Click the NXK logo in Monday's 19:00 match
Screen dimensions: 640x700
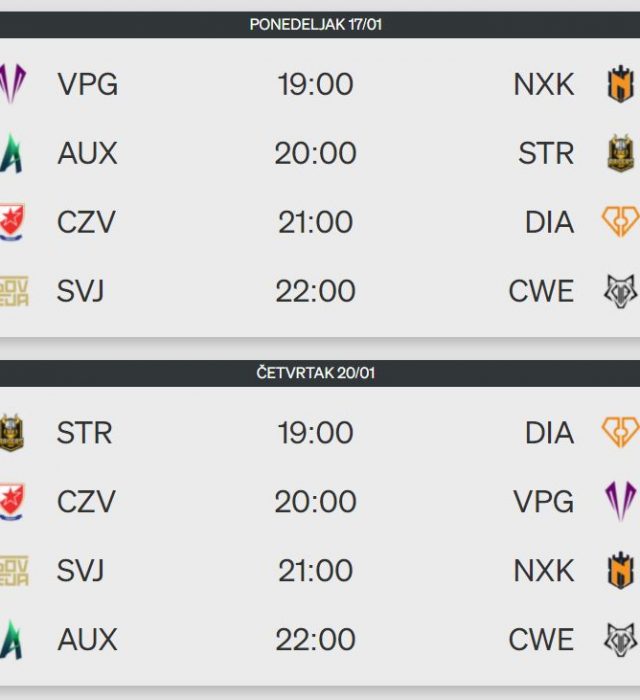(620, 84)
